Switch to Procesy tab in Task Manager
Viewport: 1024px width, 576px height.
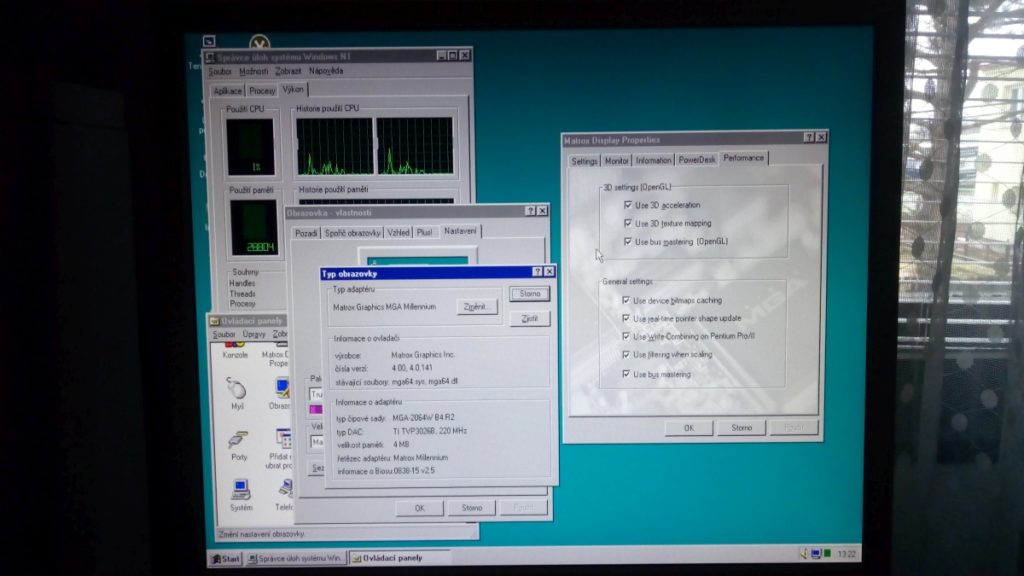point(262,91)
